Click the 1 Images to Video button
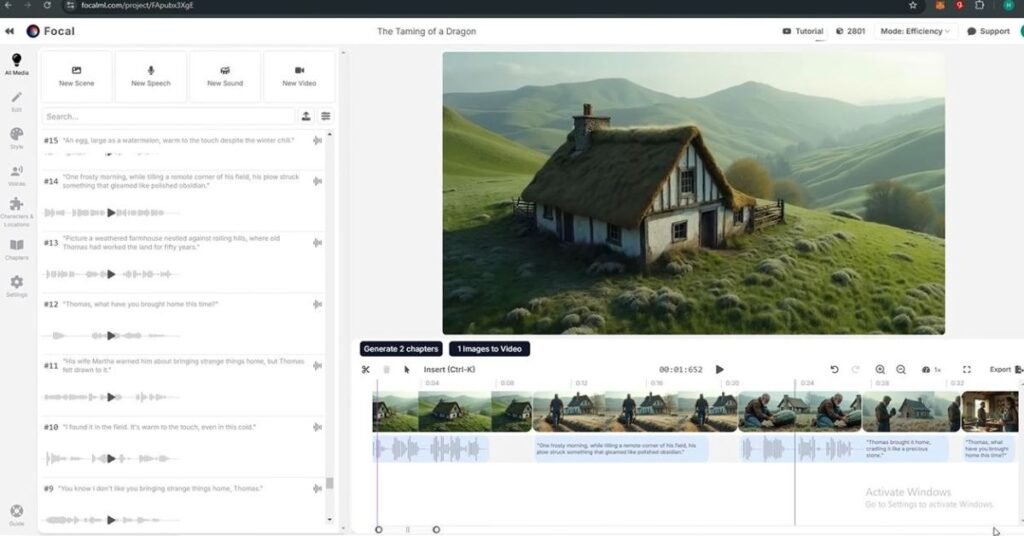 (x=489, y=349)
